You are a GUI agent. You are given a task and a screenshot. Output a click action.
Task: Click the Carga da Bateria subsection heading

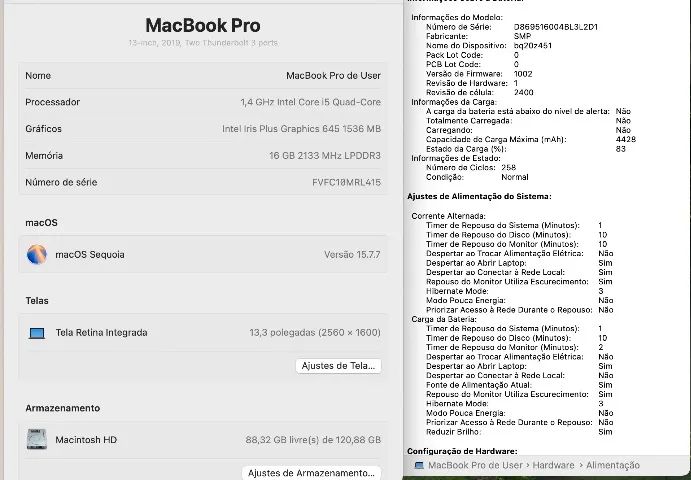[x=444, y=319]
